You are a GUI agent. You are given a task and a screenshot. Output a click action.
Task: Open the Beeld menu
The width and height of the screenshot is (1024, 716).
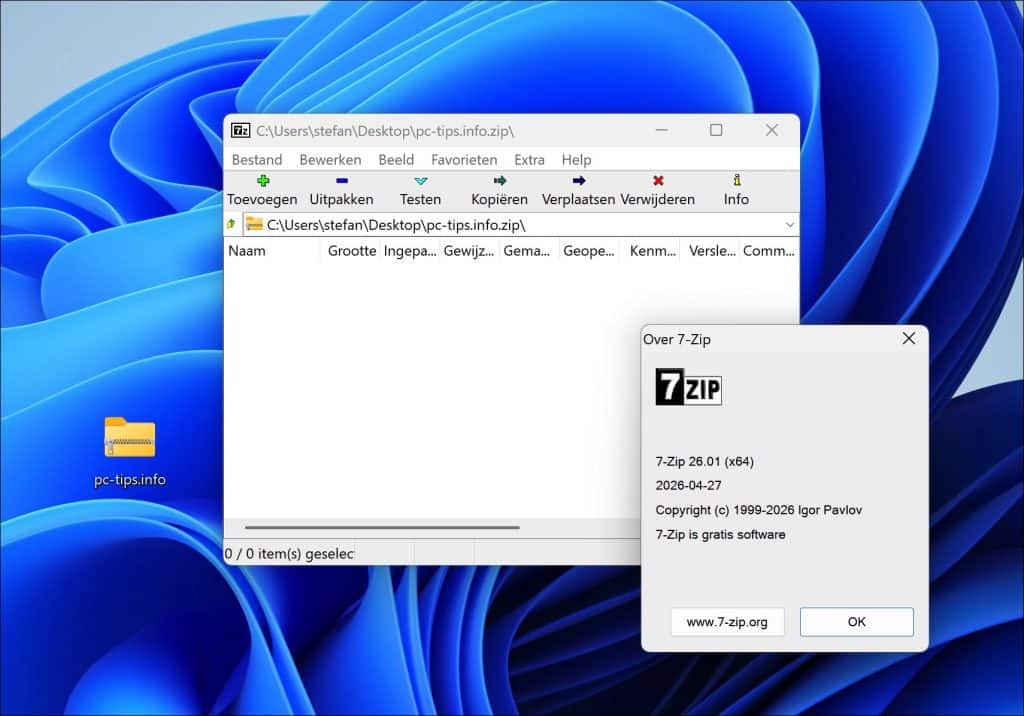click(x=396, y=159)
